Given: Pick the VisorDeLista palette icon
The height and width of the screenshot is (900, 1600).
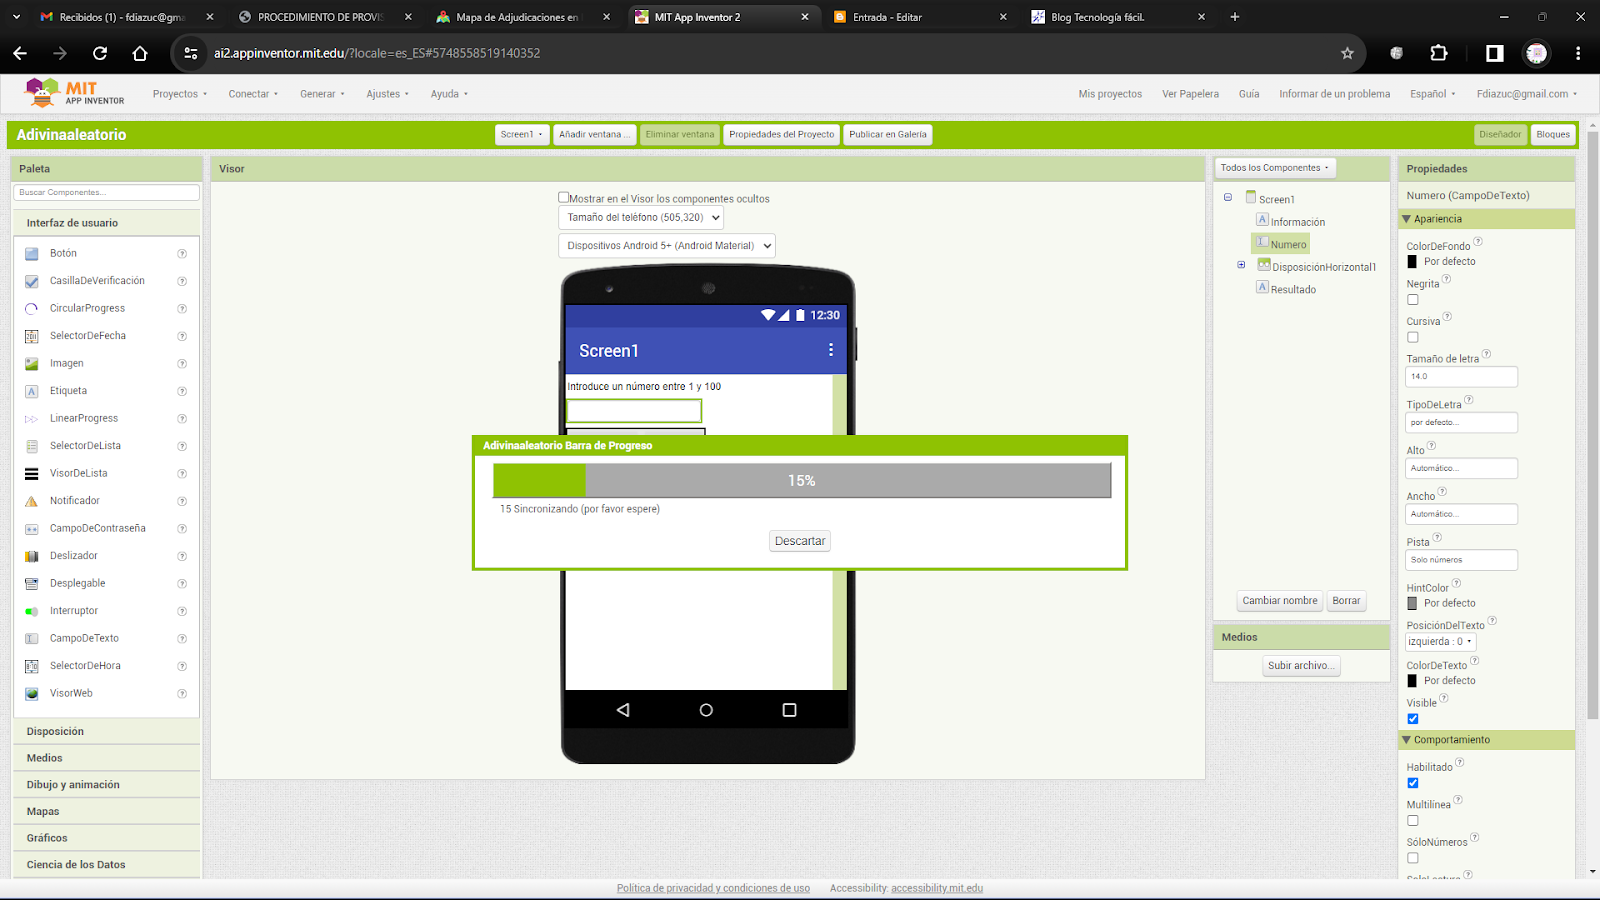Looking at the screenshot, I should pyautogui.click(x=32, y=474).
